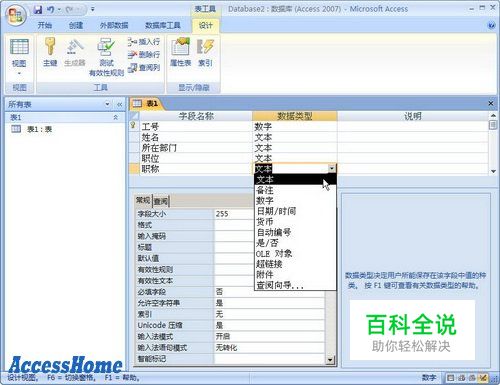Image resolution: width=500 pixels, height=385 pixels.
Task: Click the properties pane scroll down arrow
Action: [330, 360]
